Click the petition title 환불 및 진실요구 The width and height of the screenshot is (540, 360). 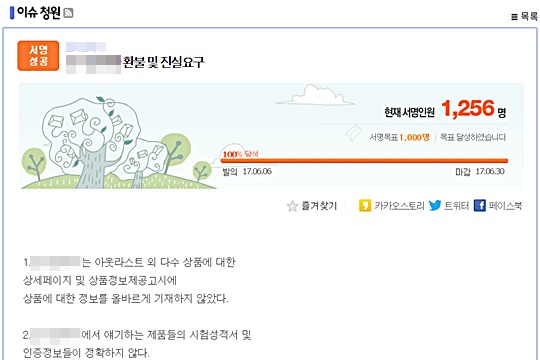pyautogui.click(x=163, y=62)
